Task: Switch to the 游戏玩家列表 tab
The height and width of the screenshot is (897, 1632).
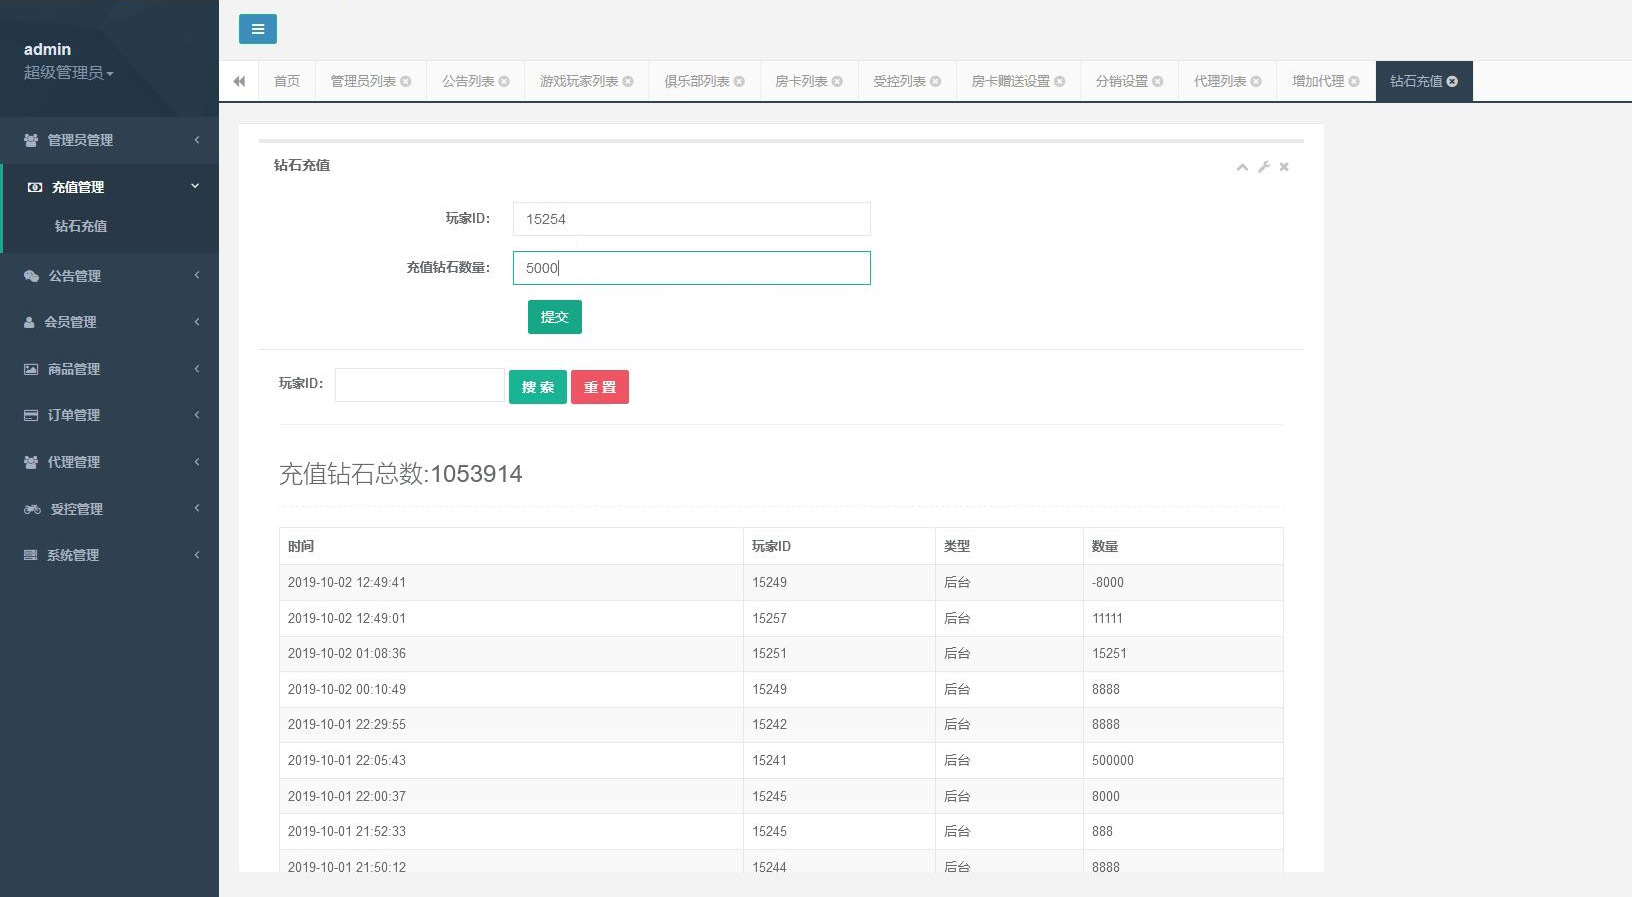Action: [x=579, y=81]
